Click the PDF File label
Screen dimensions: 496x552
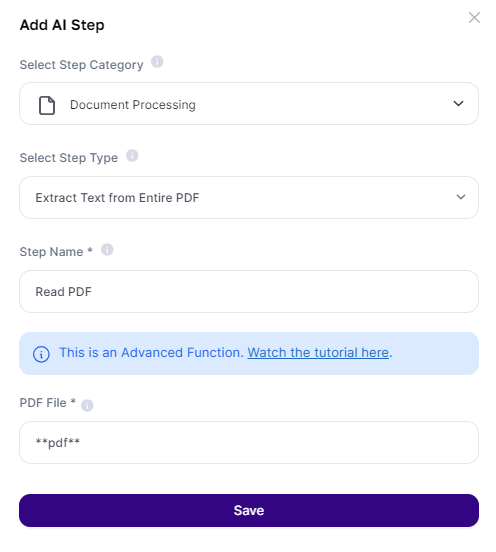point(48,403)
